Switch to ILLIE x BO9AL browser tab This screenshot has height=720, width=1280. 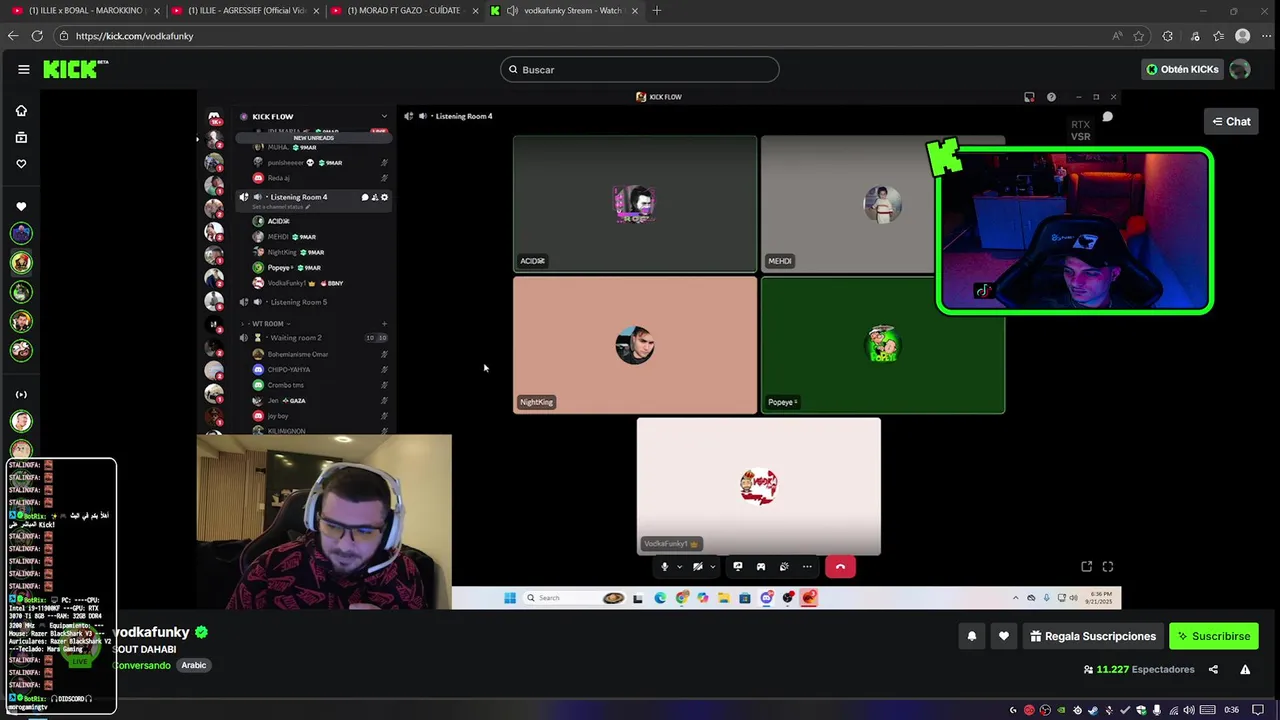[x=87, y=10]
